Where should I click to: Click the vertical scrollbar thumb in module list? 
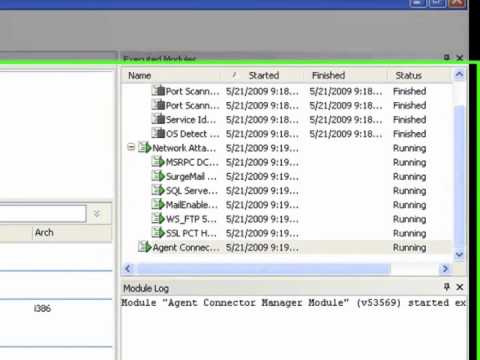coord(459,177)
